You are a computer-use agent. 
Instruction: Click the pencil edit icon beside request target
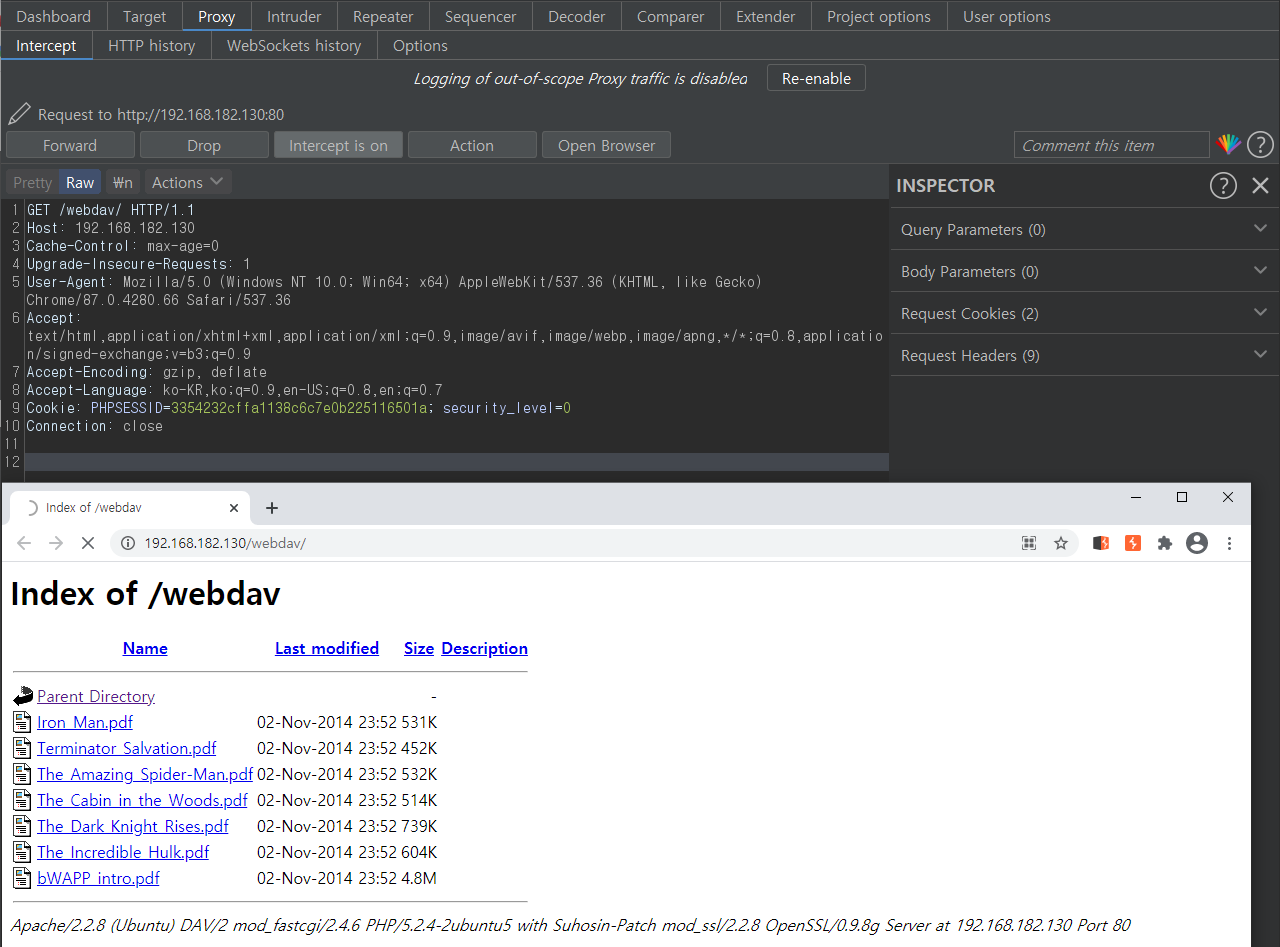tap(19, 114)
